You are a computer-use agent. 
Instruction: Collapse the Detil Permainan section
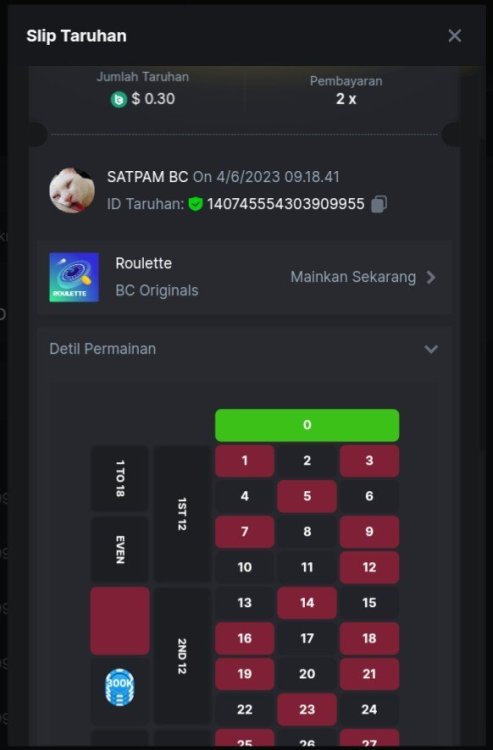click(x=431, y=349)
